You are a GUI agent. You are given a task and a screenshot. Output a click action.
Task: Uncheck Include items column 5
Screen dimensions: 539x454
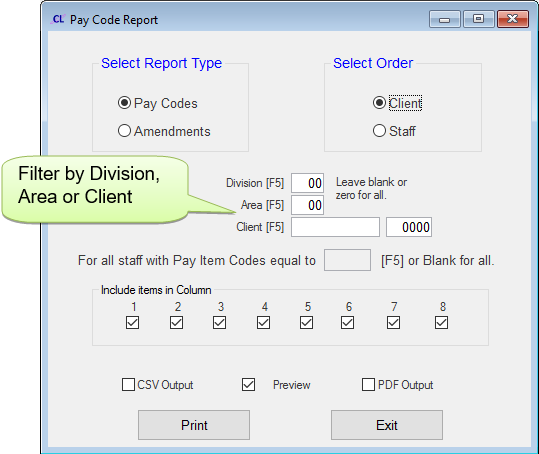click(306, 323)
